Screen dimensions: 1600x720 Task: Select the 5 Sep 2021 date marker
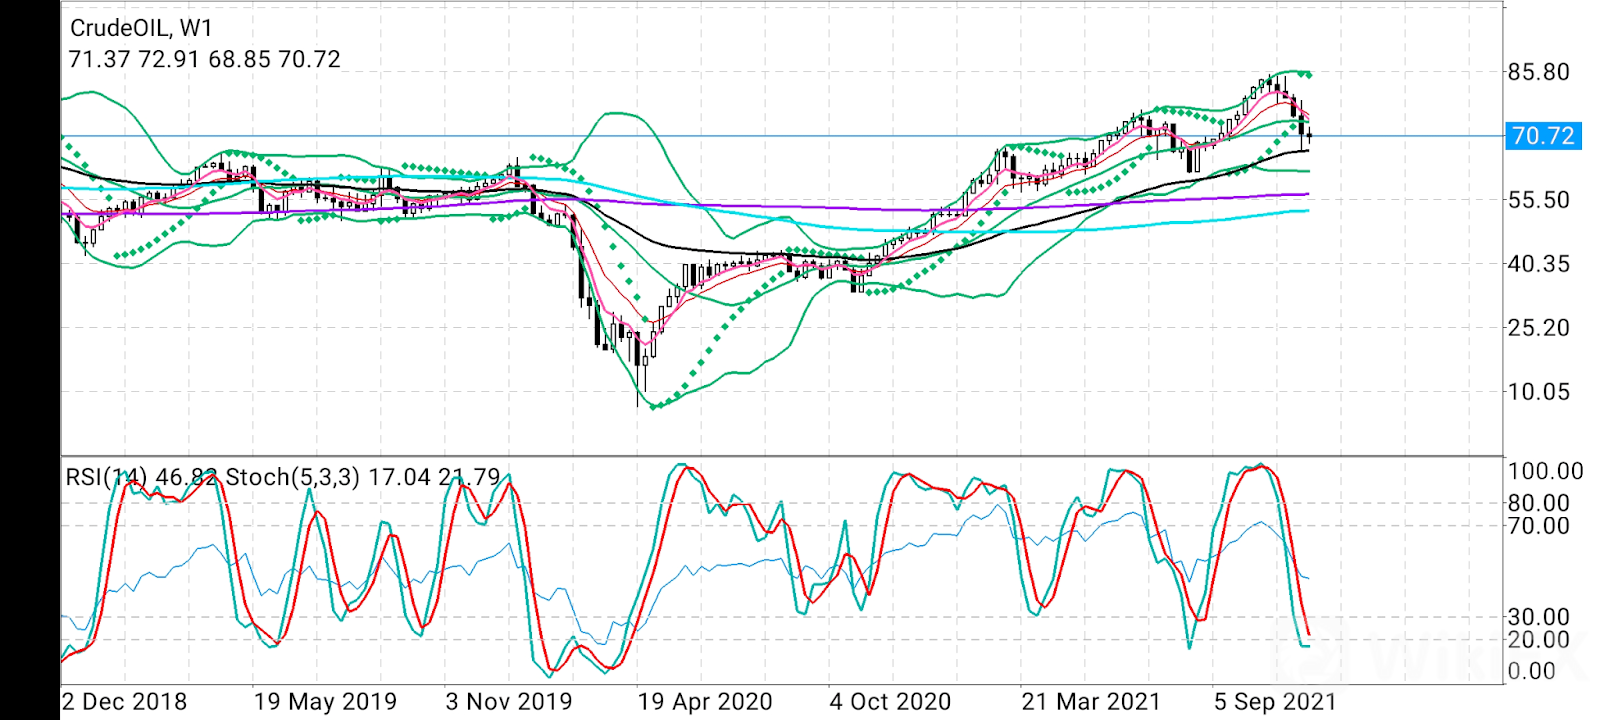point(1275,702)
